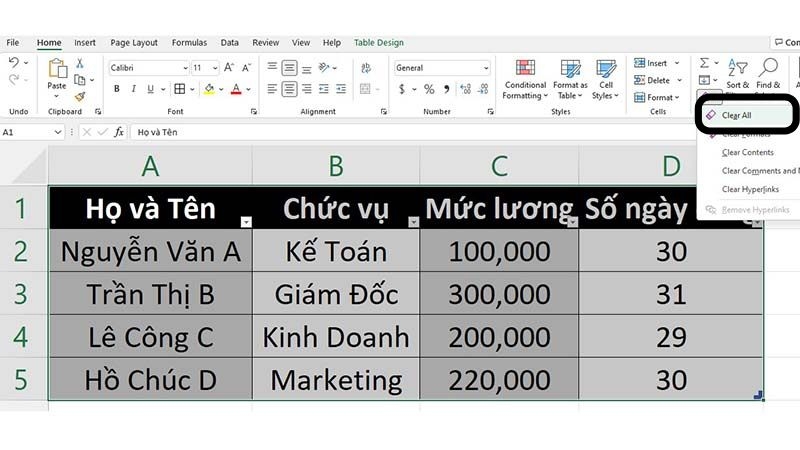
Task: Apply the Comma Style format
Action: click(446, 89)
